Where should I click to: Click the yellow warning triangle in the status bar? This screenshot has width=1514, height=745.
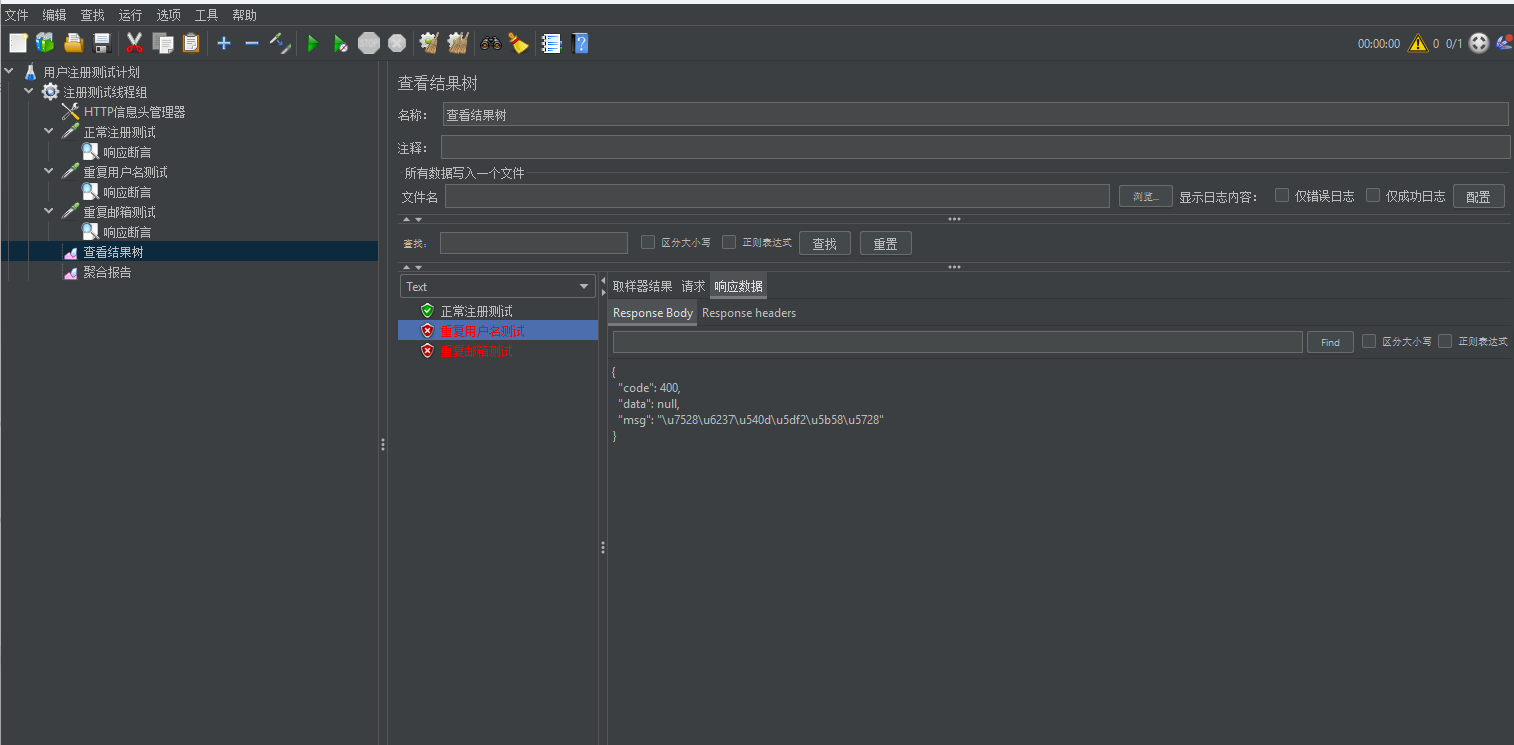click(x=1417, y=43)
